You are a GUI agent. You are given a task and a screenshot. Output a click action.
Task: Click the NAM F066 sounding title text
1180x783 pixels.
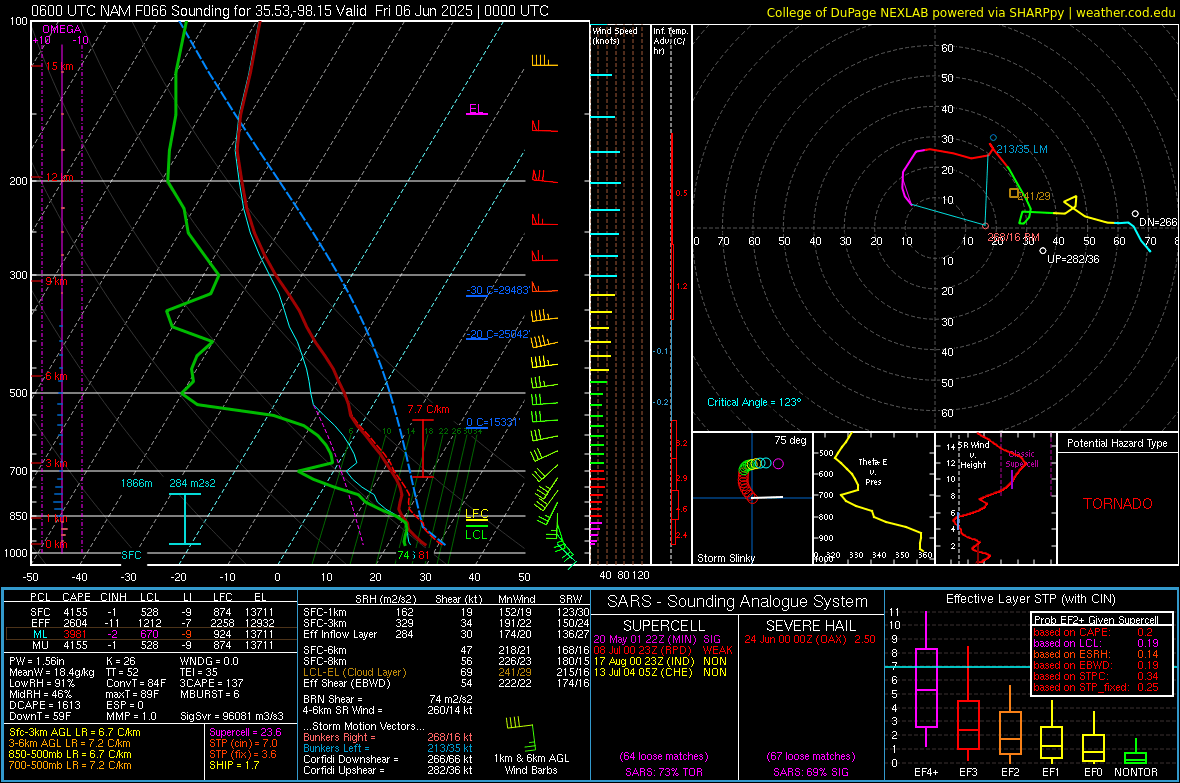click(290, 11)
